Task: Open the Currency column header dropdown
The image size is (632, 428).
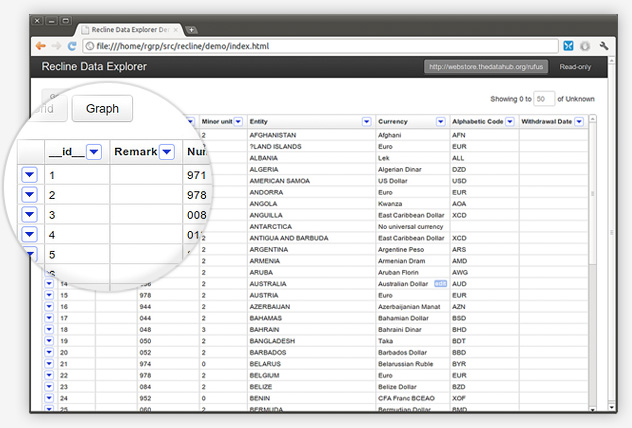Action: point(440,121)
